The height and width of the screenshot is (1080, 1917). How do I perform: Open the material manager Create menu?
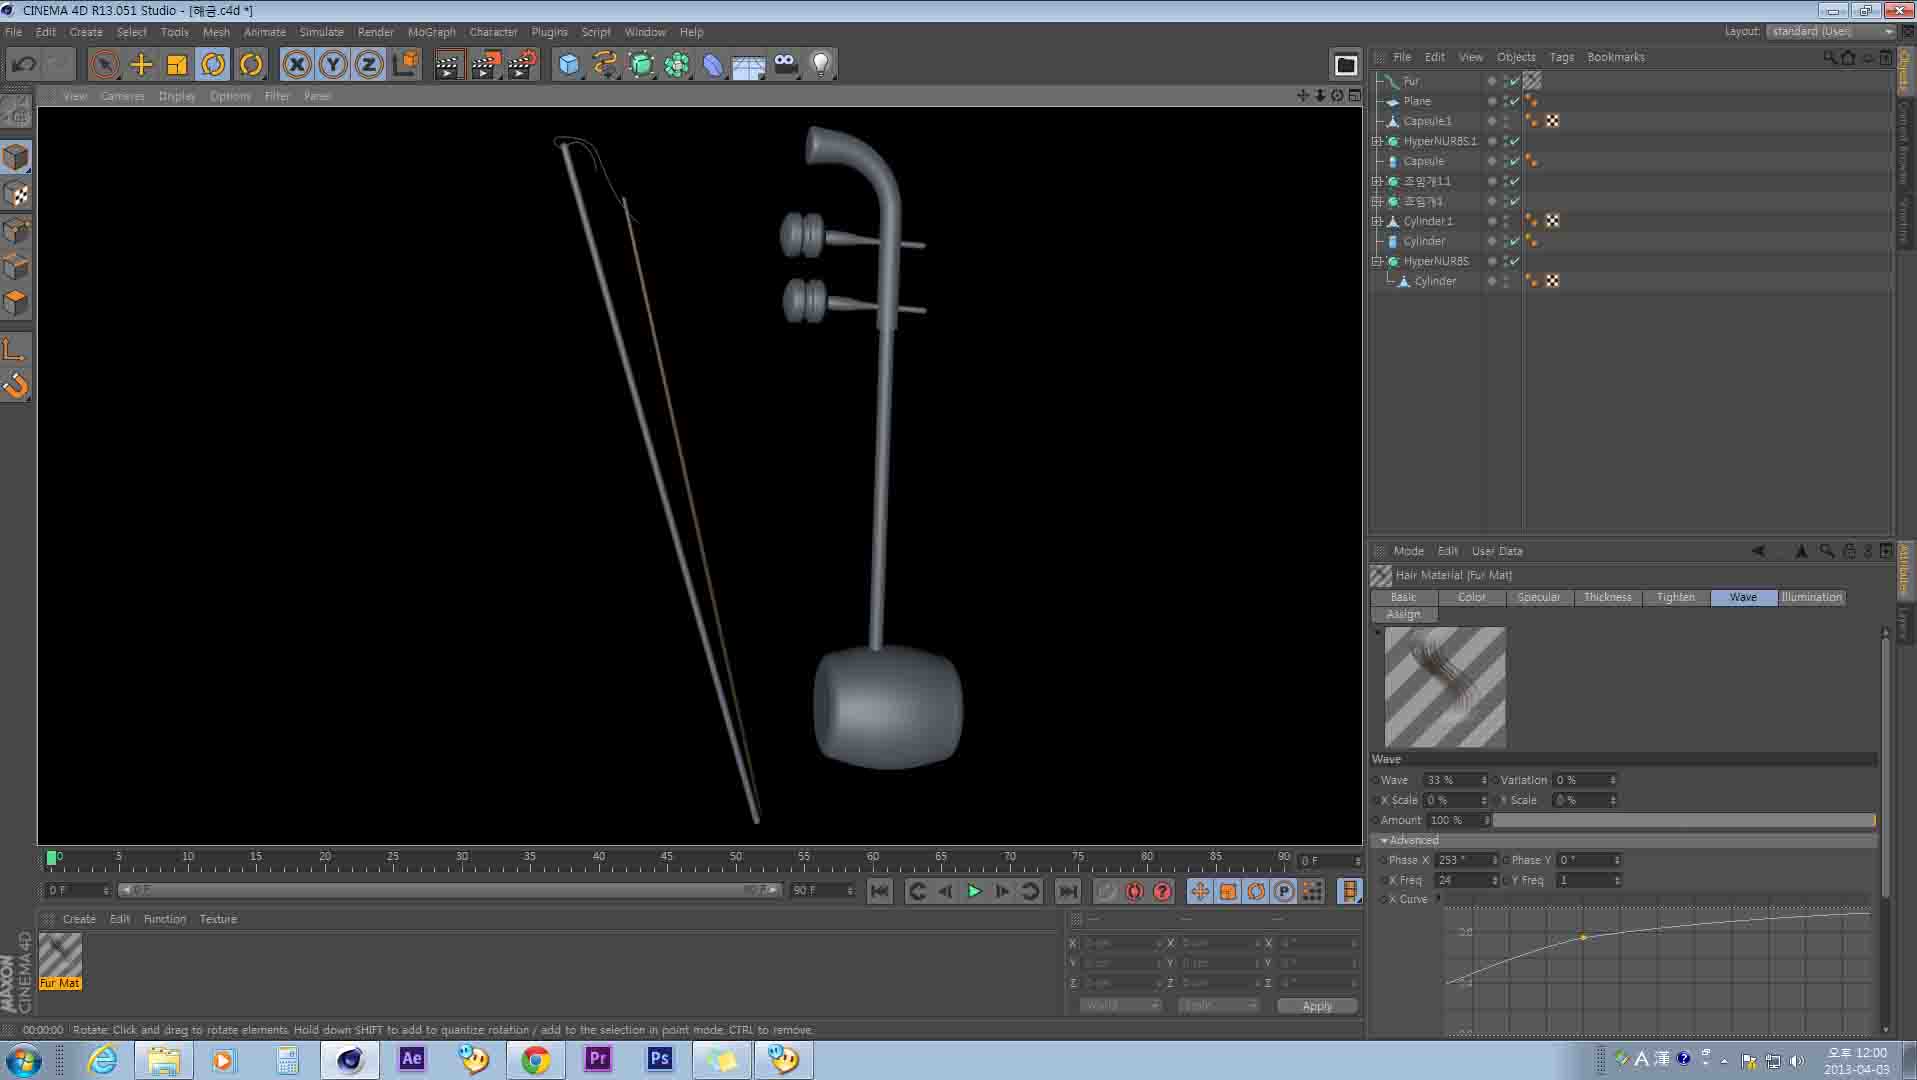point(79,919)
